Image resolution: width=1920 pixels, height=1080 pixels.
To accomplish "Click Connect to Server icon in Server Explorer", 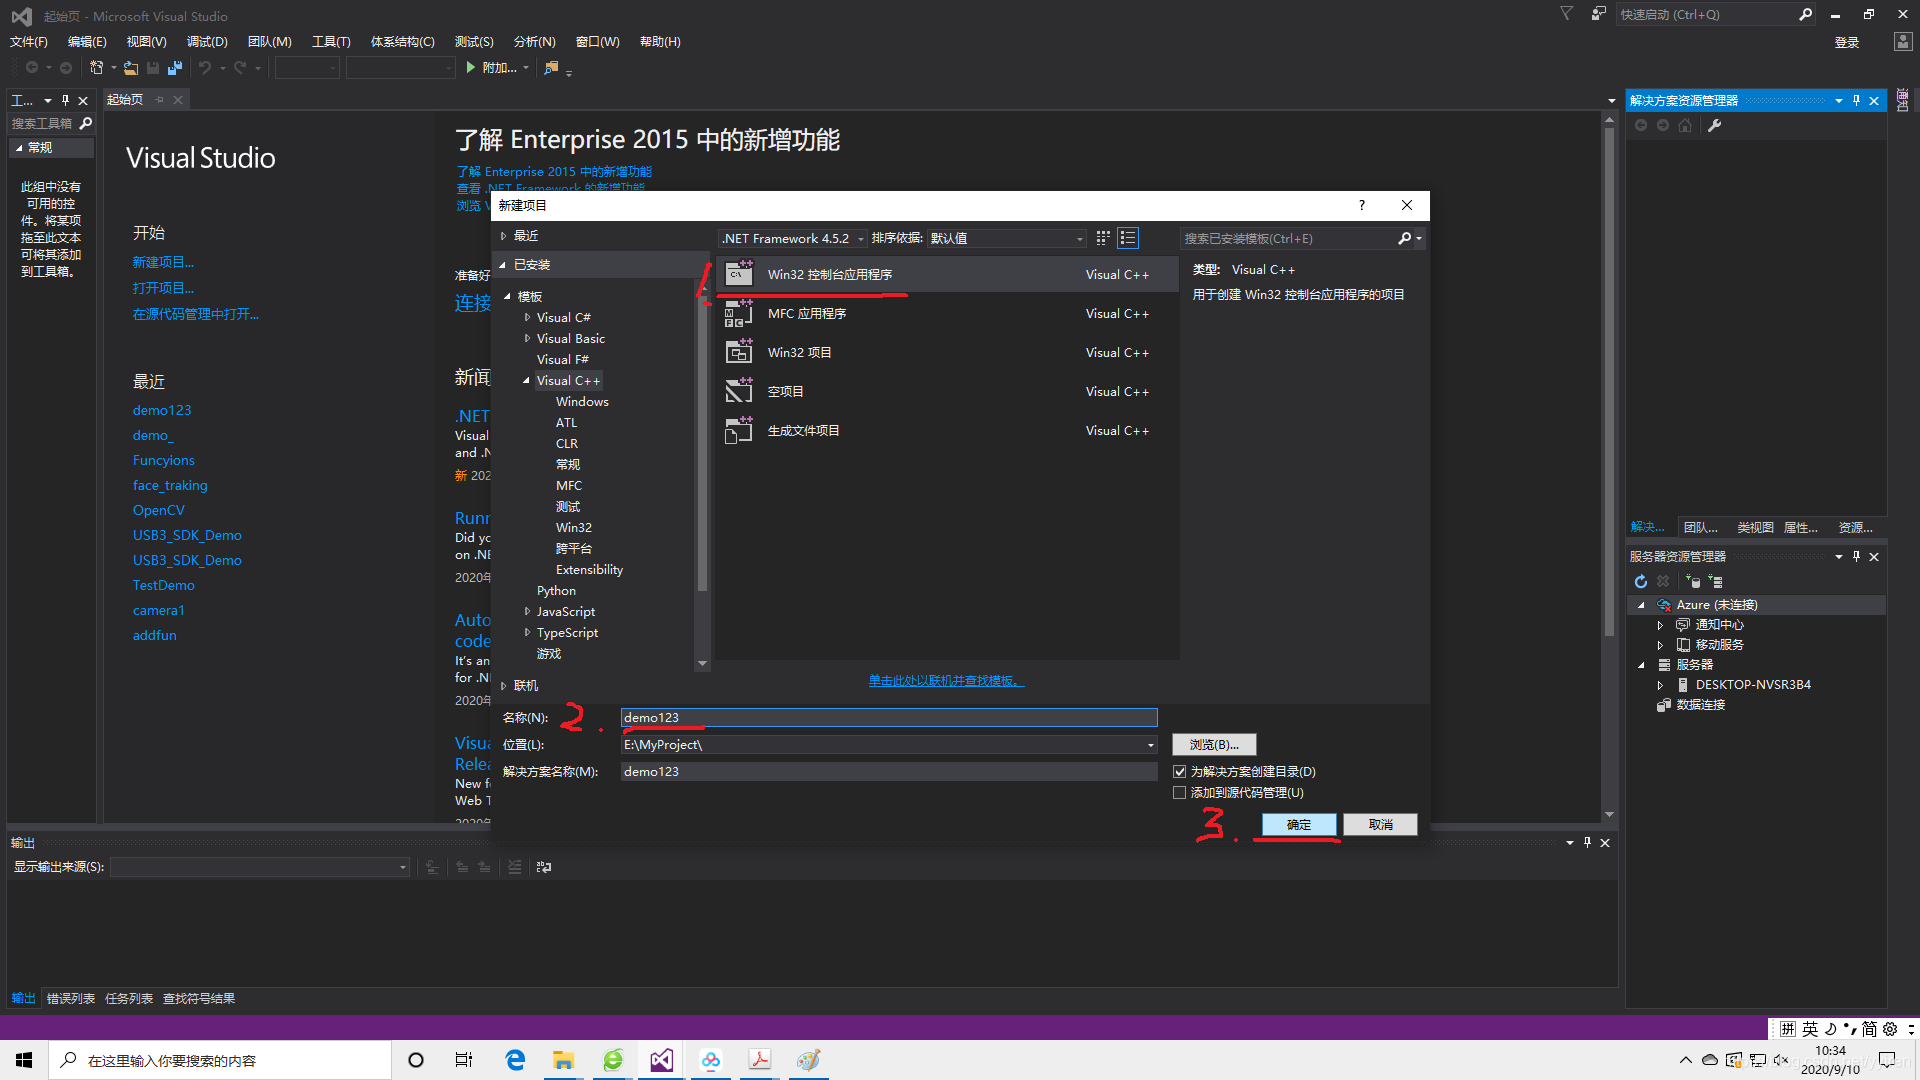I will 1715,581.
